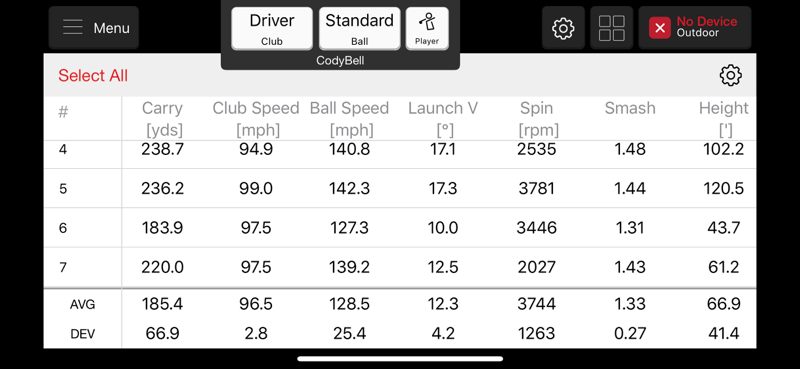The height and width of the screenshot is (369, 800).
Task: Select shot row number 7
Action: click(x=400, y=267)
